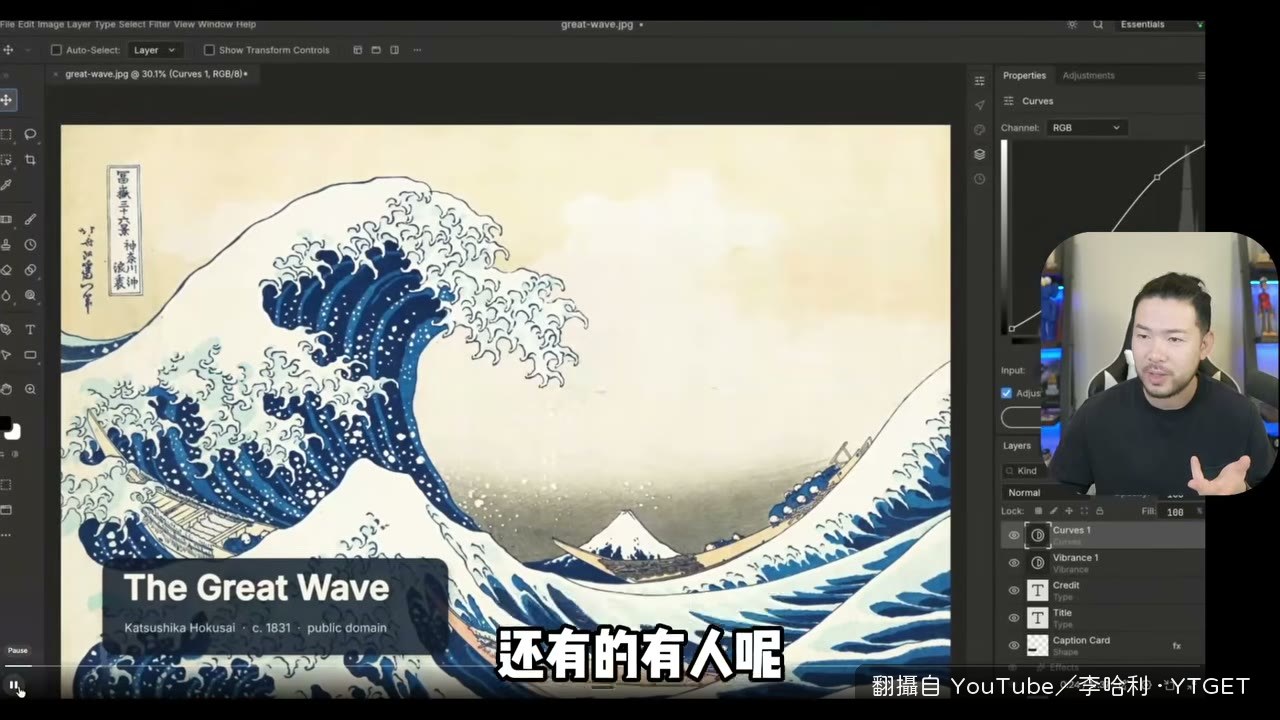Open the Image menu

coord(50,24)
